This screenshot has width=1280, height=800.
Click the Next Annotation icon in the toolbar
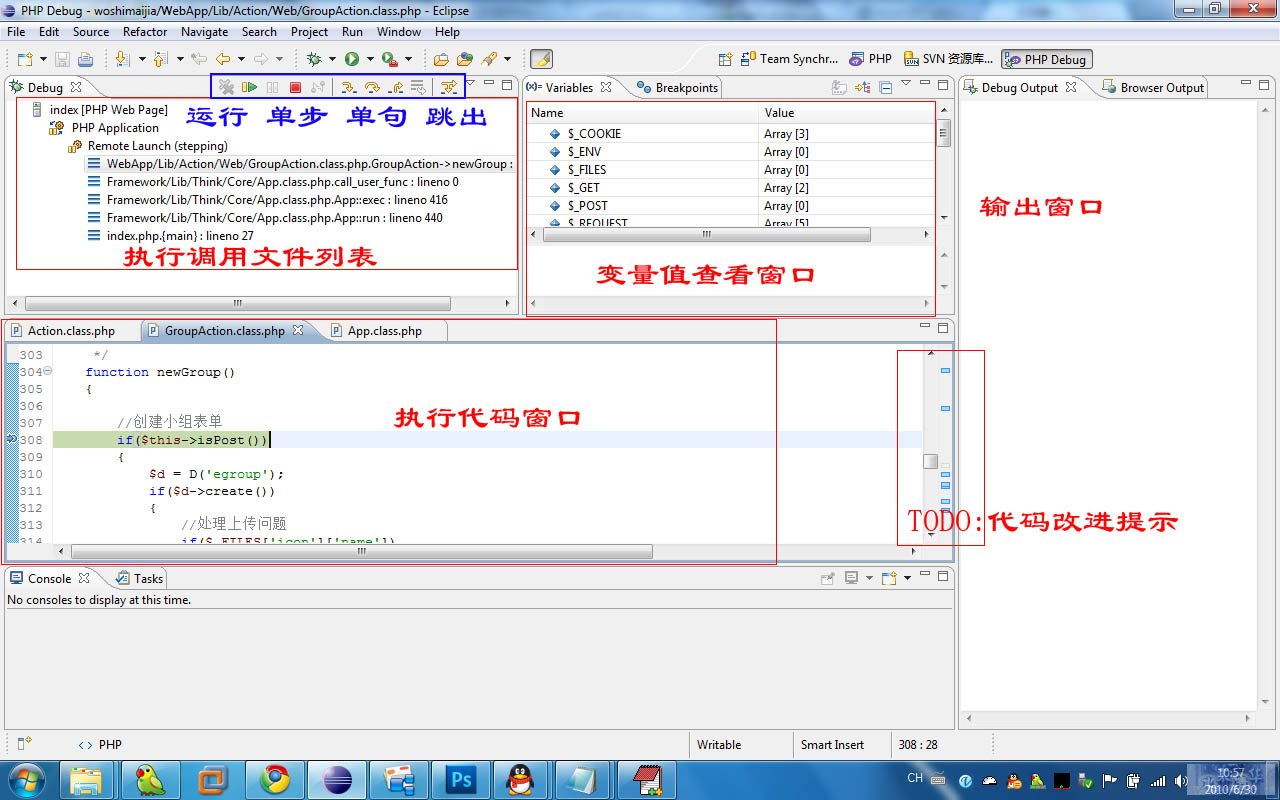click(x=122, y=59)
